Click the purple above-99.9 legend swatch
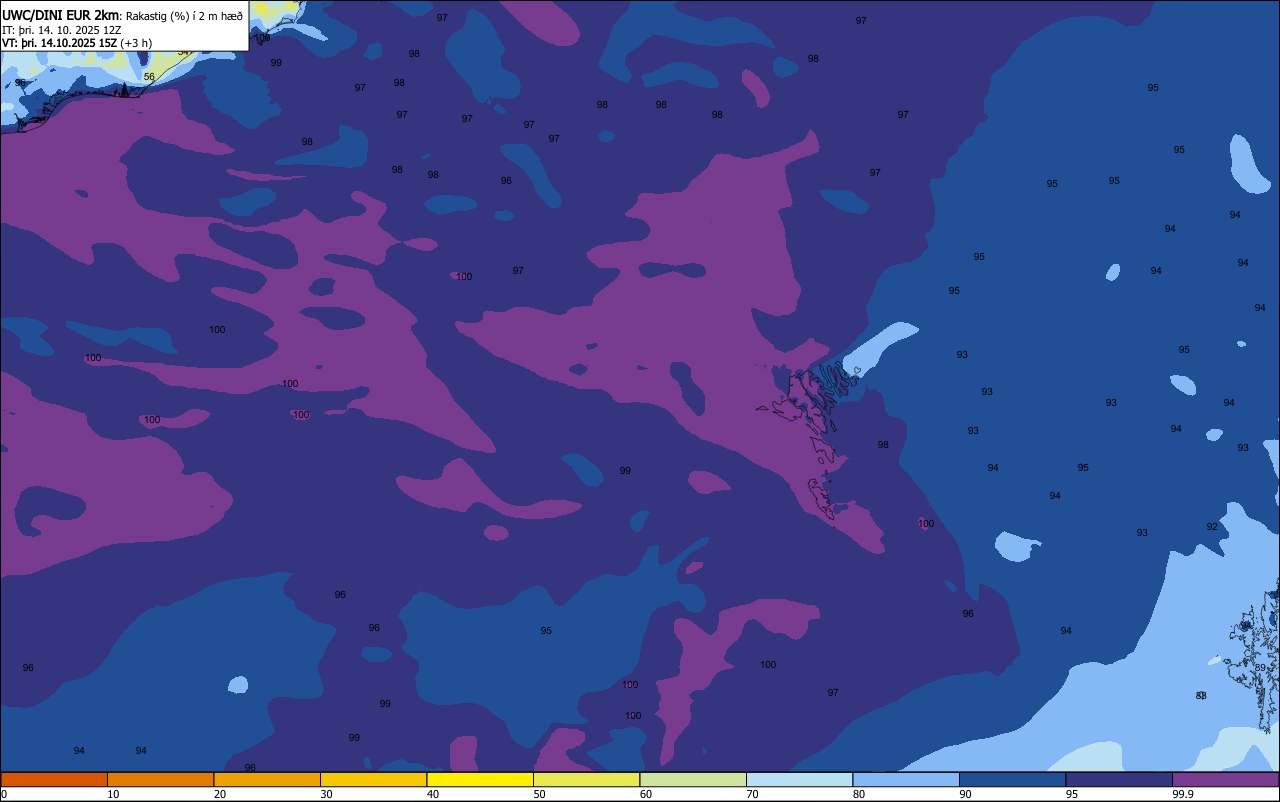This screenshot has height=802, width=1280. [x=1225, y=779]
